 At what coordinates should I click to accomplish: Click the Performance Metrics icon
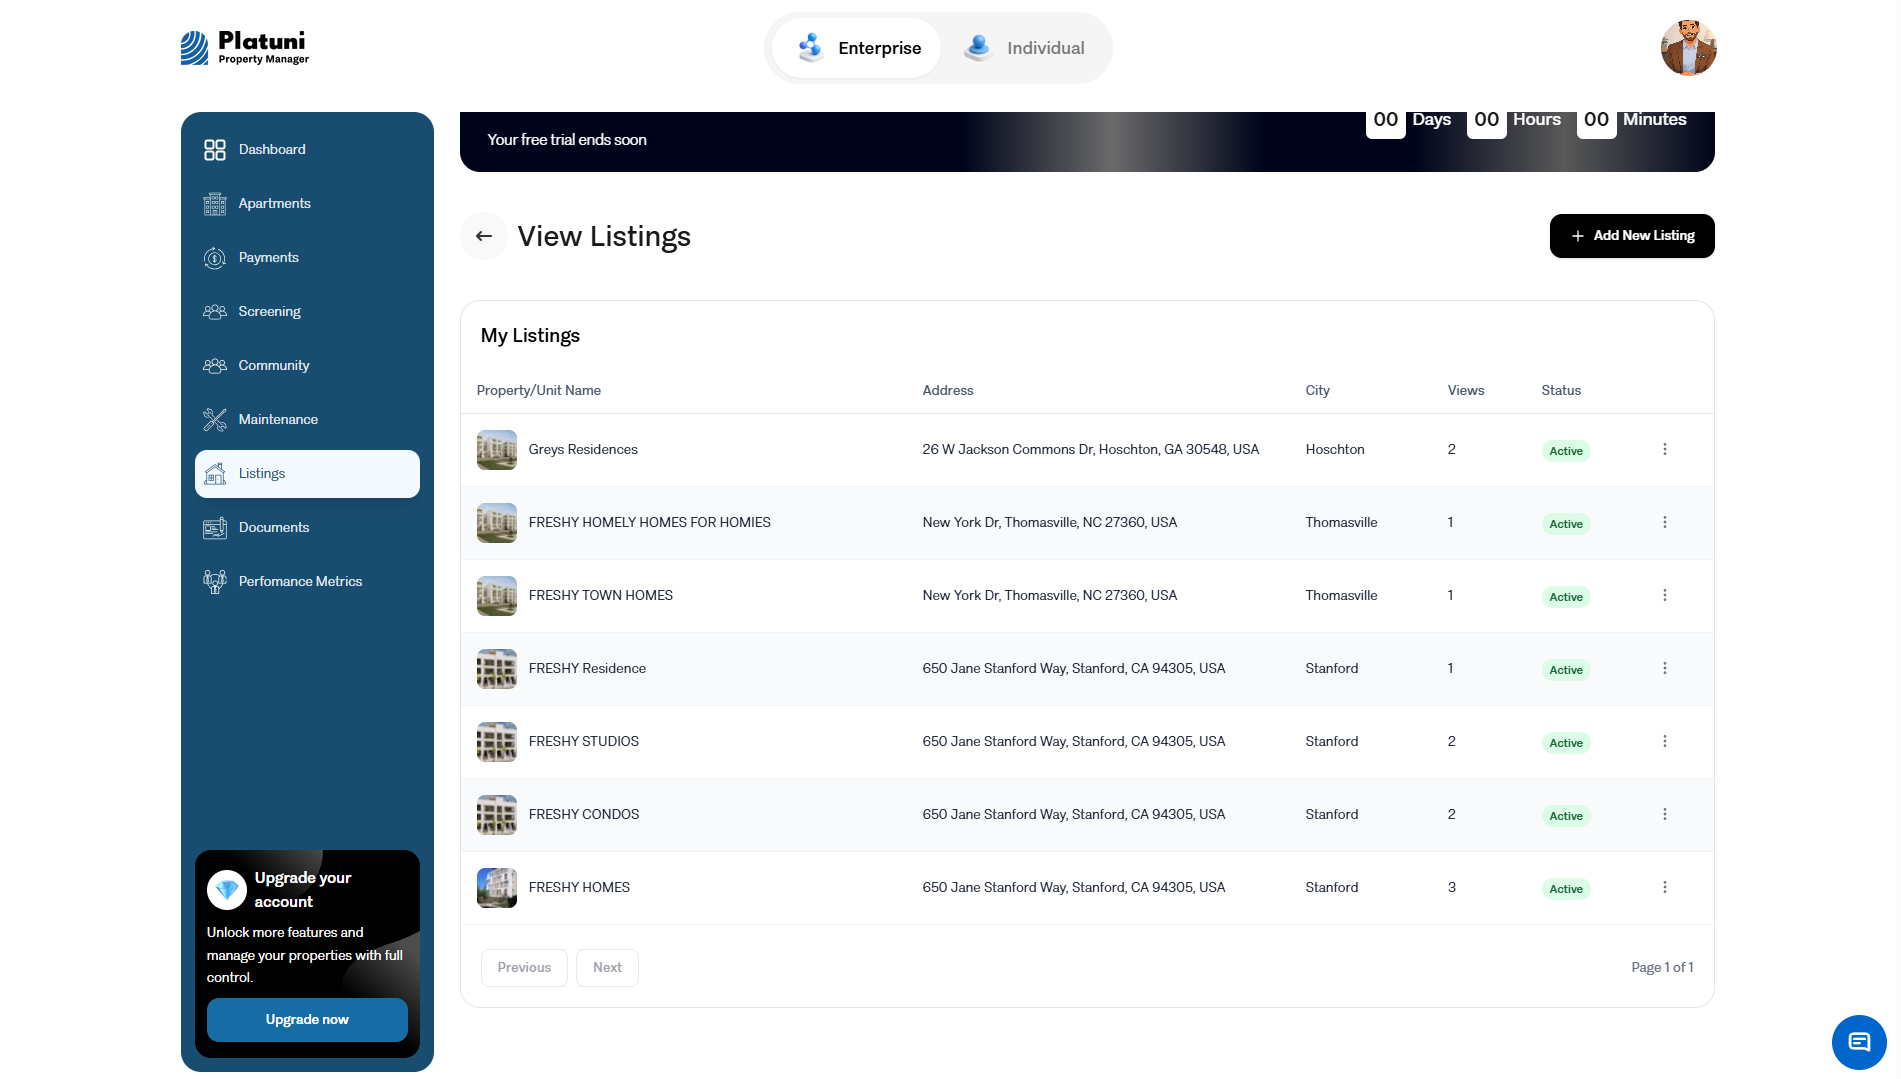(215, 582)
